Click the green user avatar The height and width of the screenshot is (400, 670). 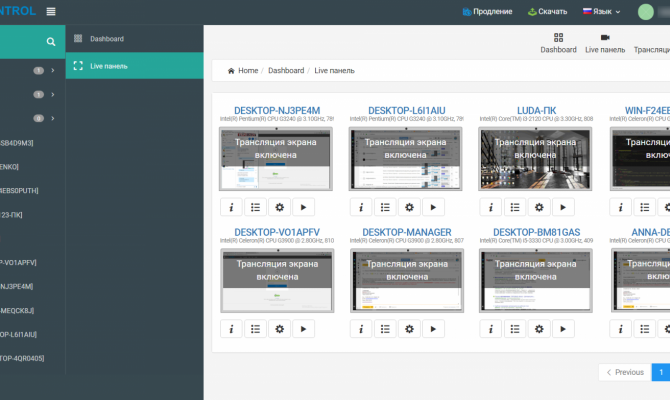[646, 12]
